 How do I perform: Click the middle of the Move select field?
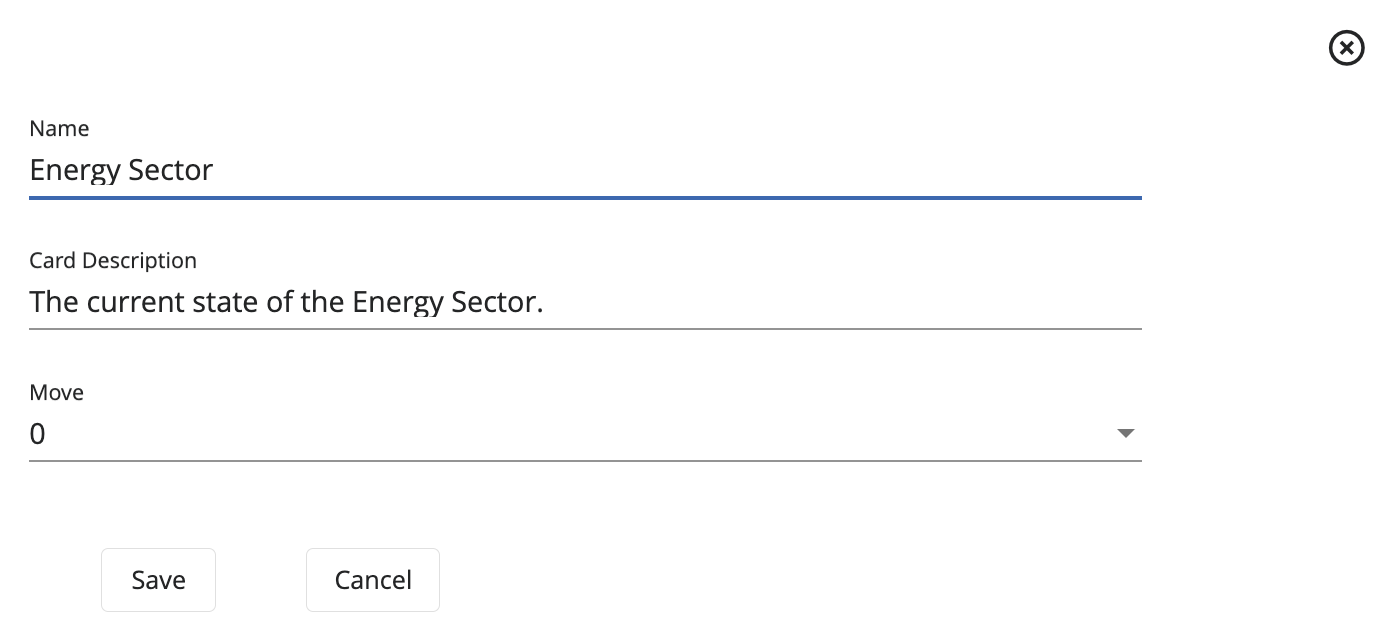(585, 434)
